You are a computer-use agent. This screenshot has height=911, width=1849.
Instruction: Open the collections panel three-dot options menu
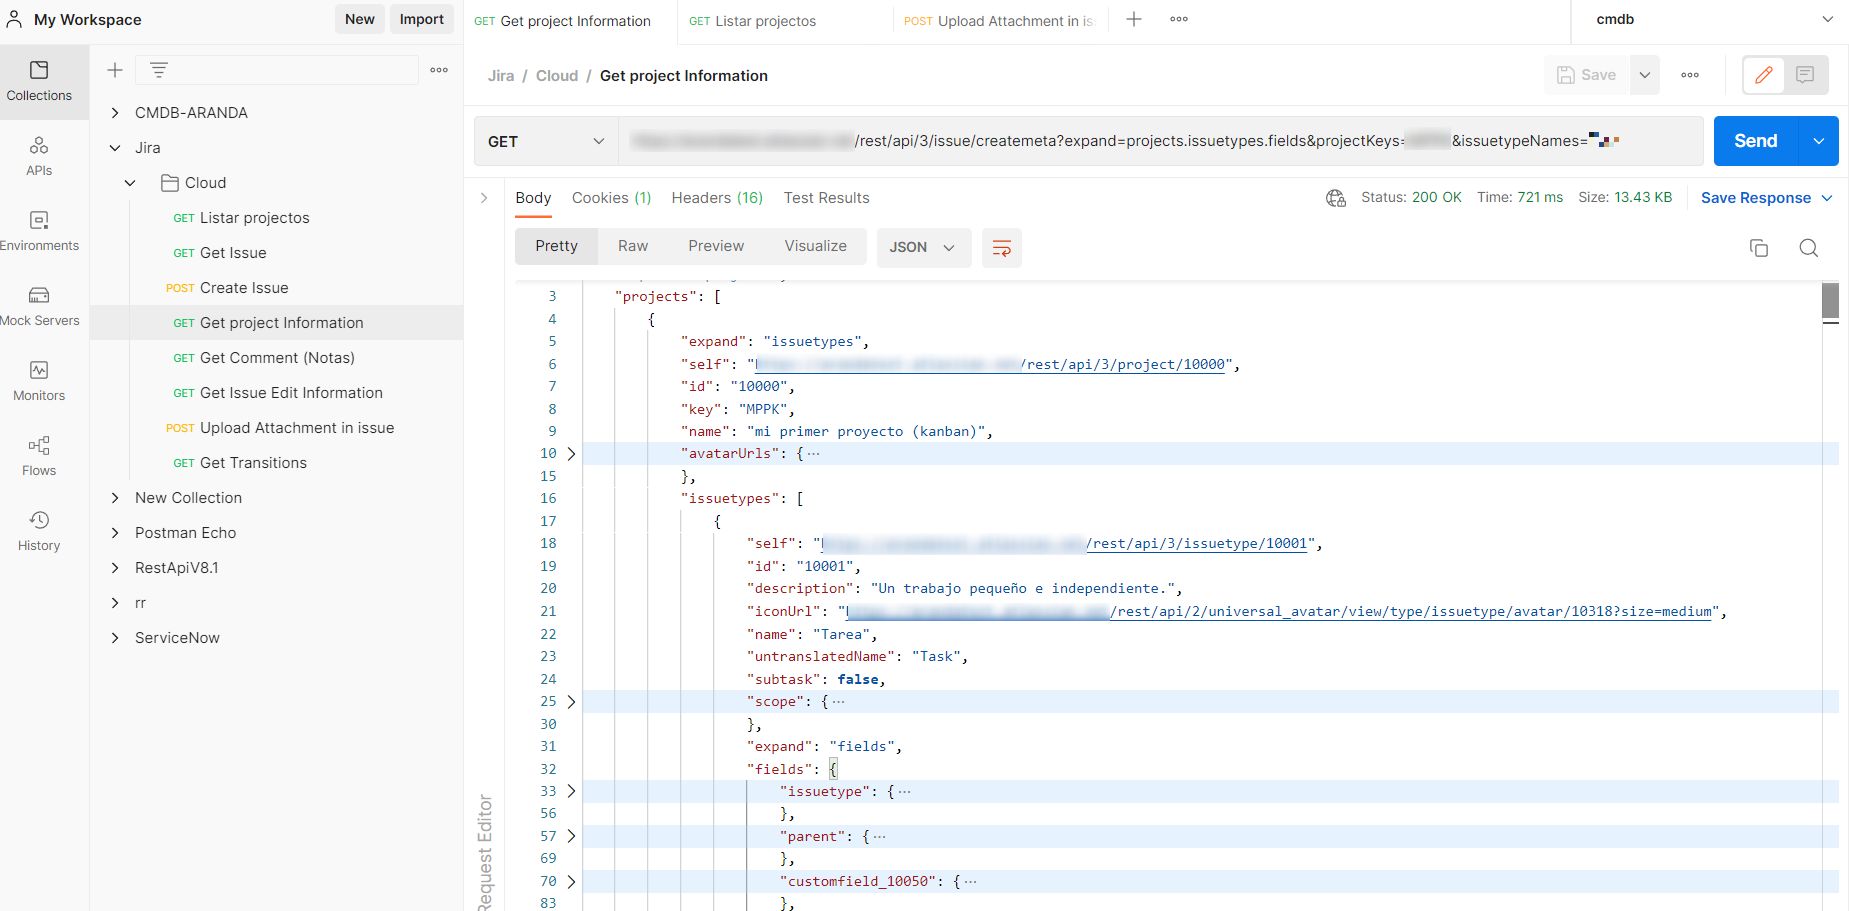pos(439,70)
